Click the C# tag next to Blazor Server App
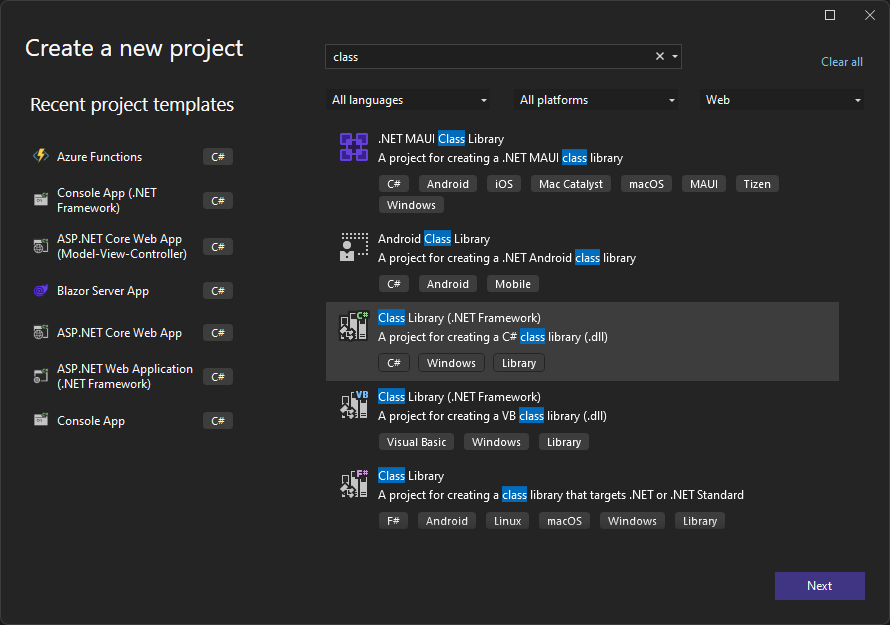The width and height of the screenshot is (890, 625). (x=218, y=291)
